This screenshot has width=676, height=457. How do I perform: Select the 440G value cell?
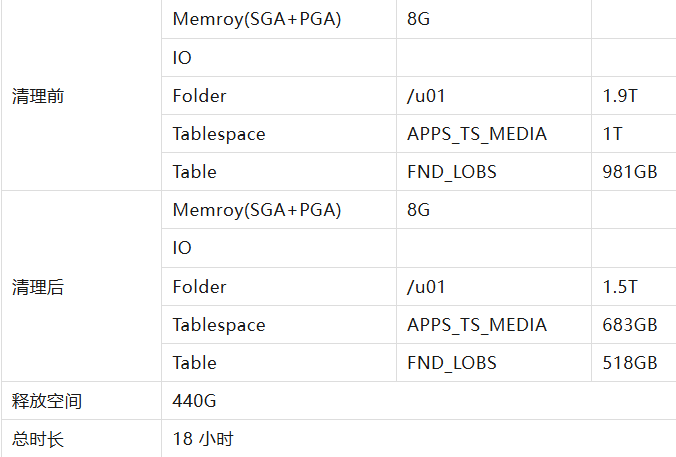(x=195, y=401)
